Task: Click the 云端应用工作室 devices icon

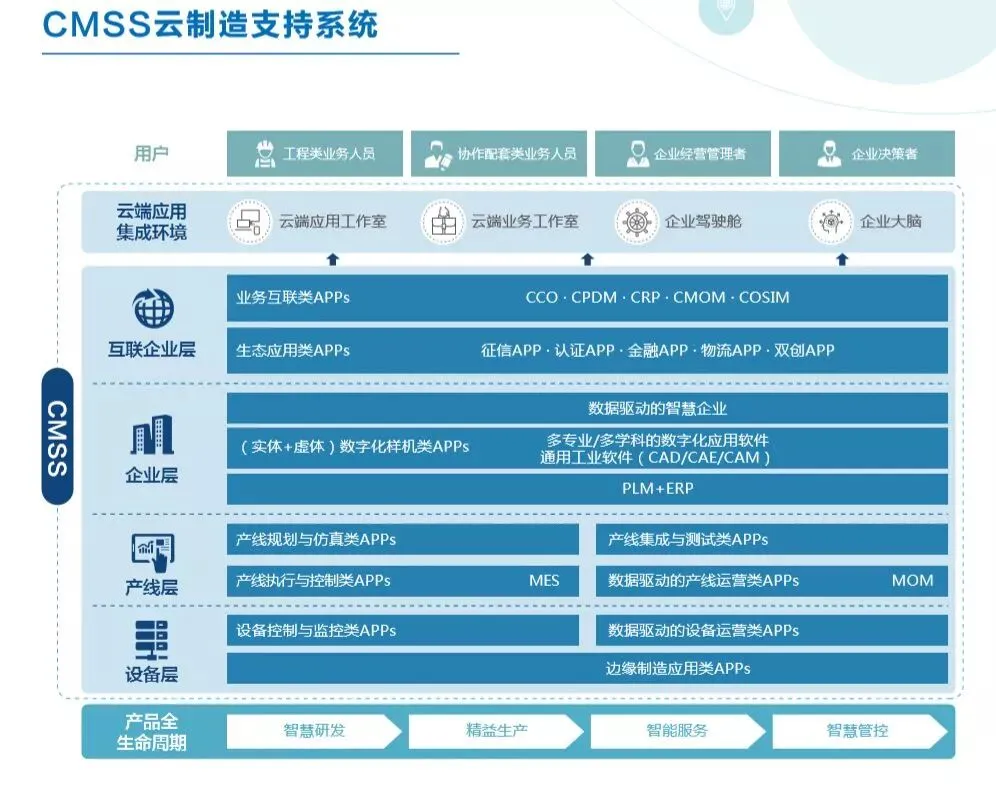Action: click(249, 222)
